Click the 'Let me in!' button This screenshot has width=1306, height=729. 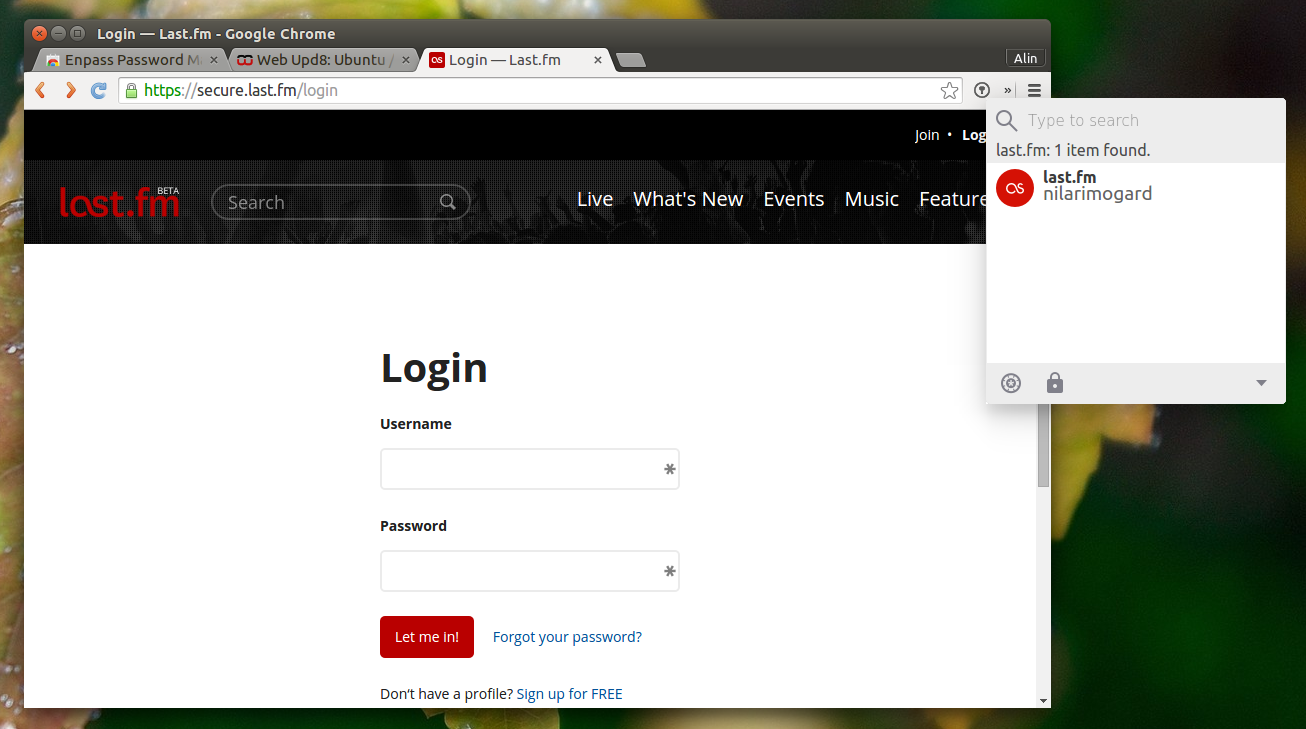tap(427, 637)
